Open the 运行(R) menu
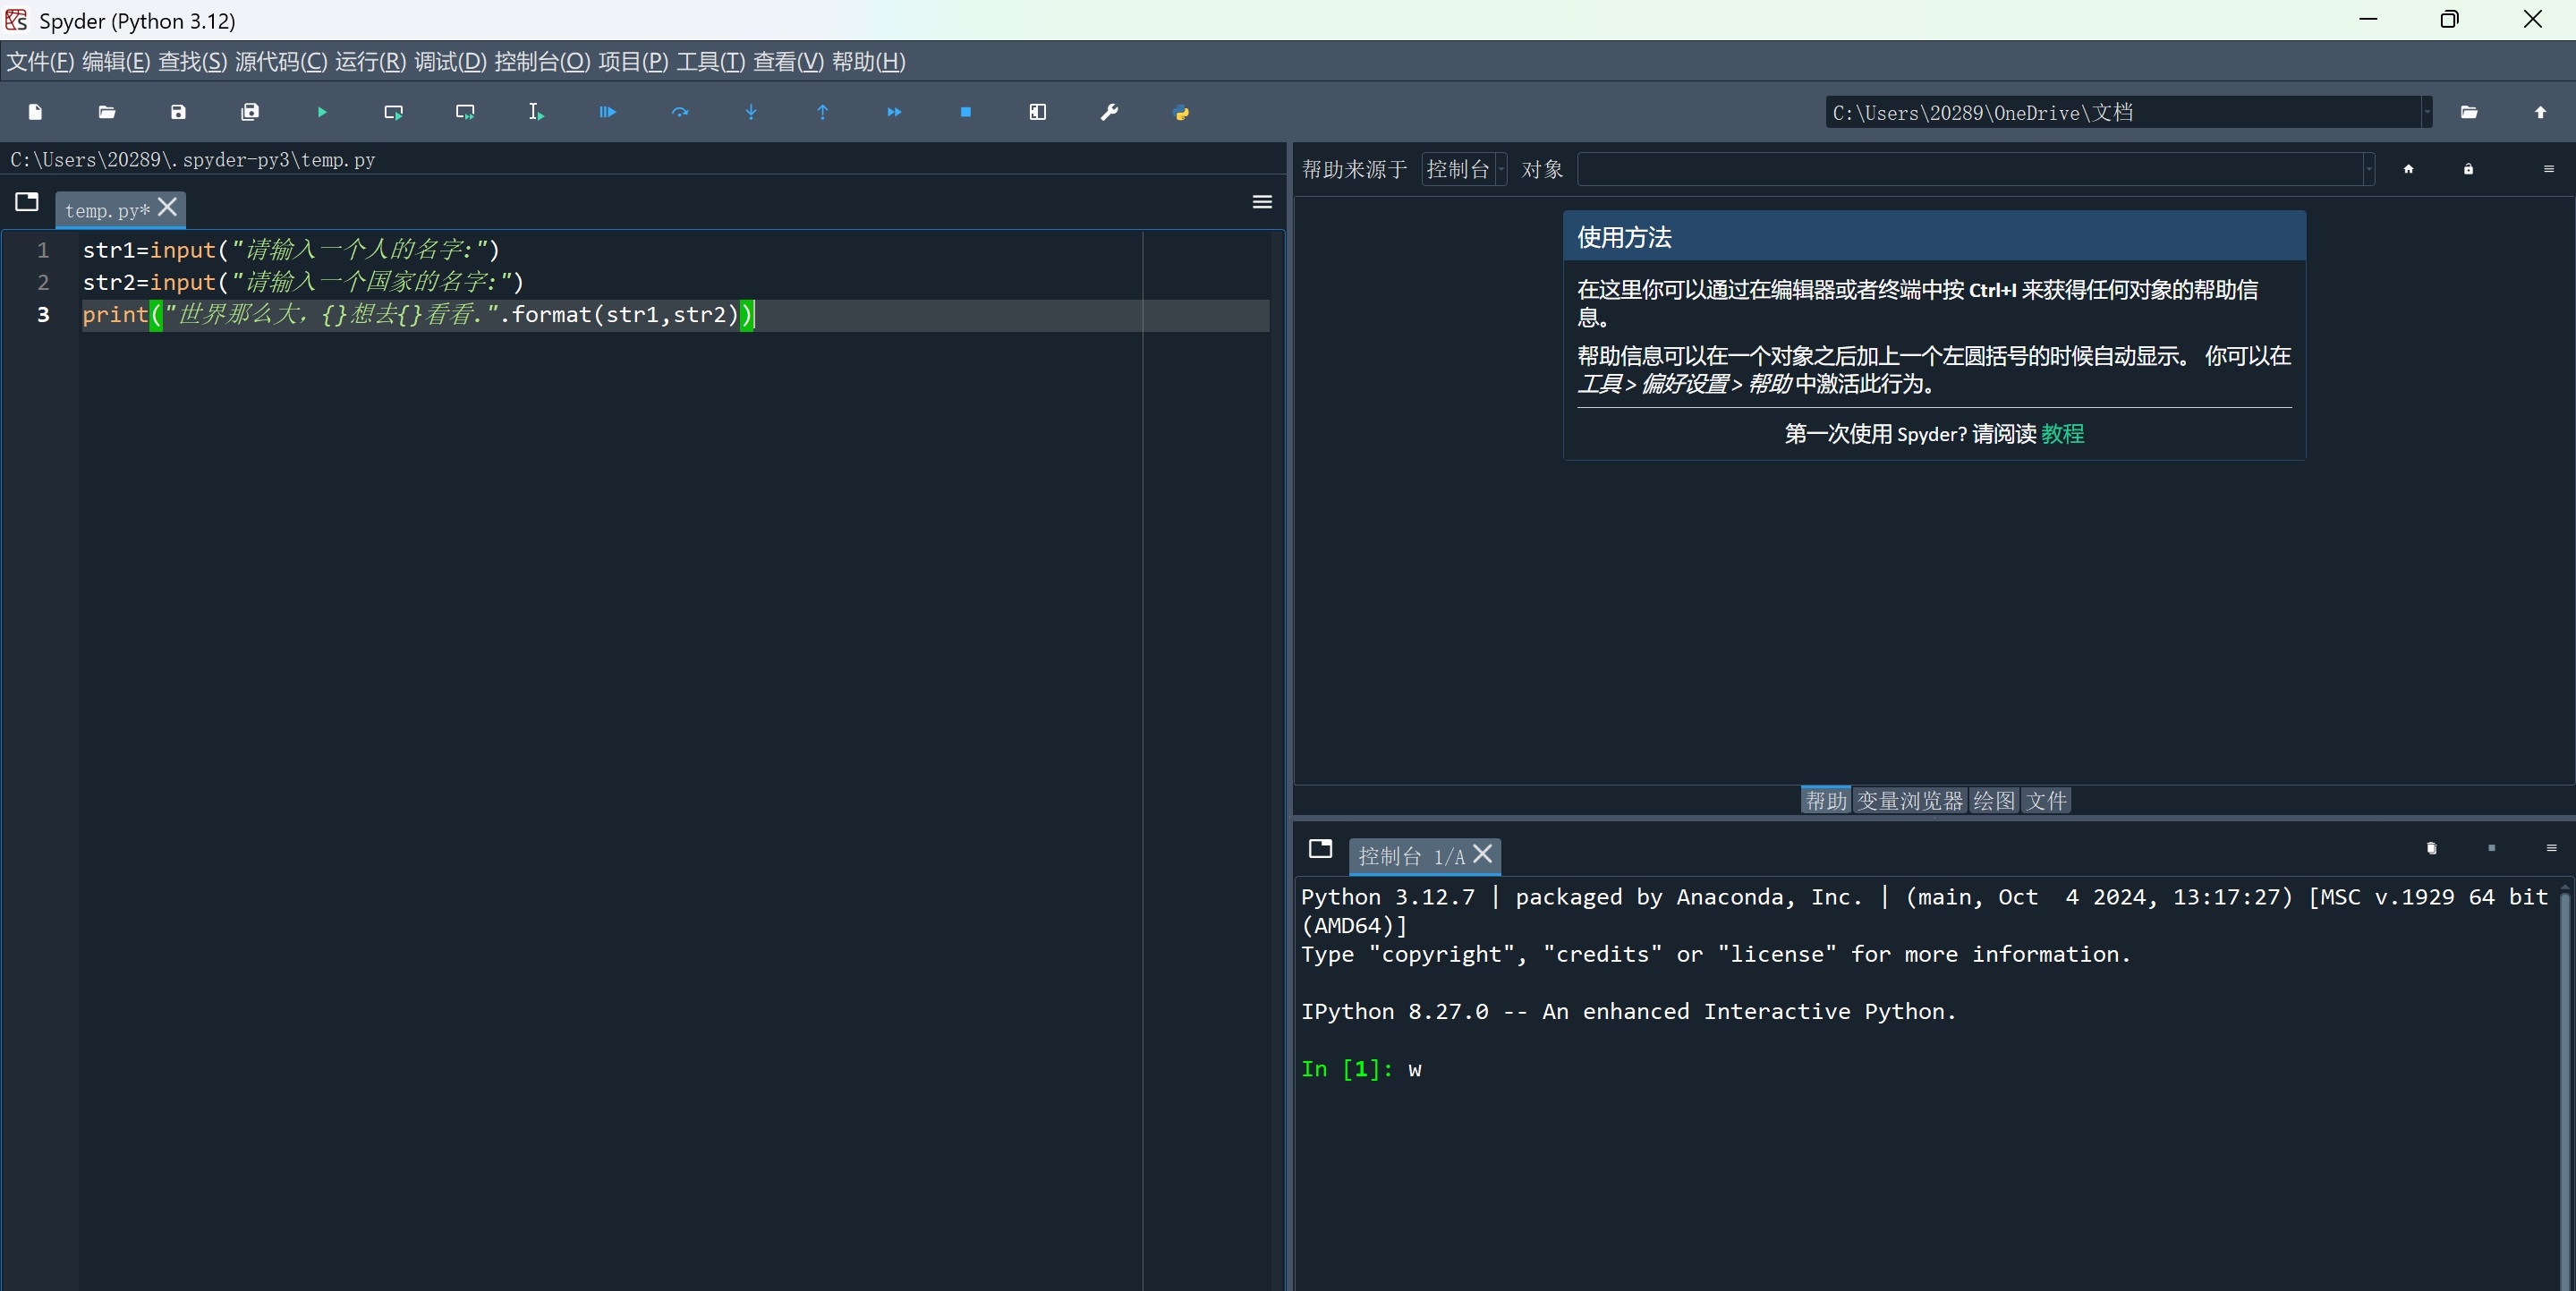 tap(370, 62)
